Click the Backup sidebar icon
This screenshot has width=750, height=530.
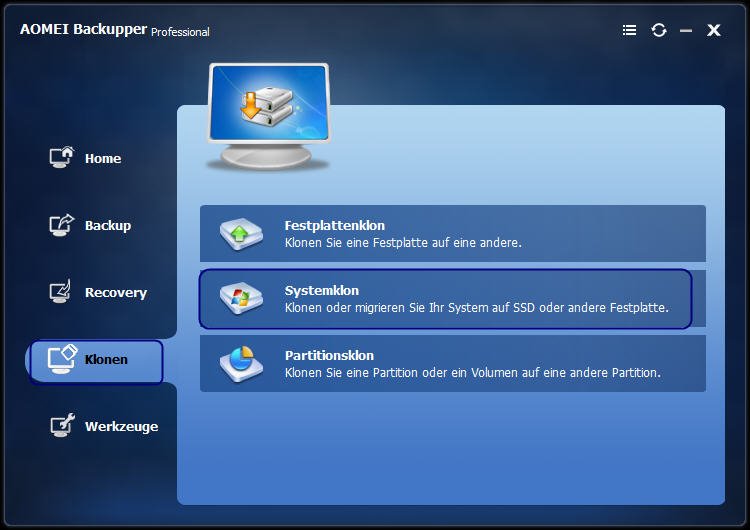[x=62, y=225]
